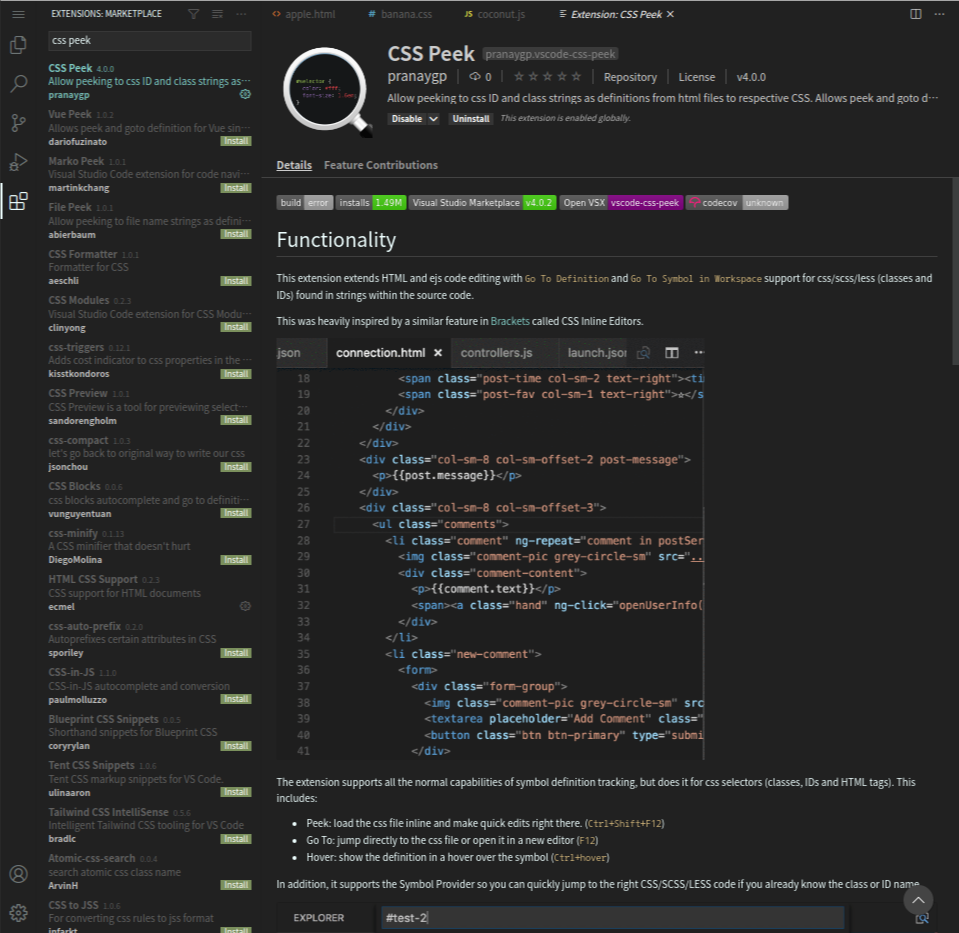Select HTML CSS Support list entry
Image resolution: width=959 pixels, height=933 pixels.
click(149, 592)
